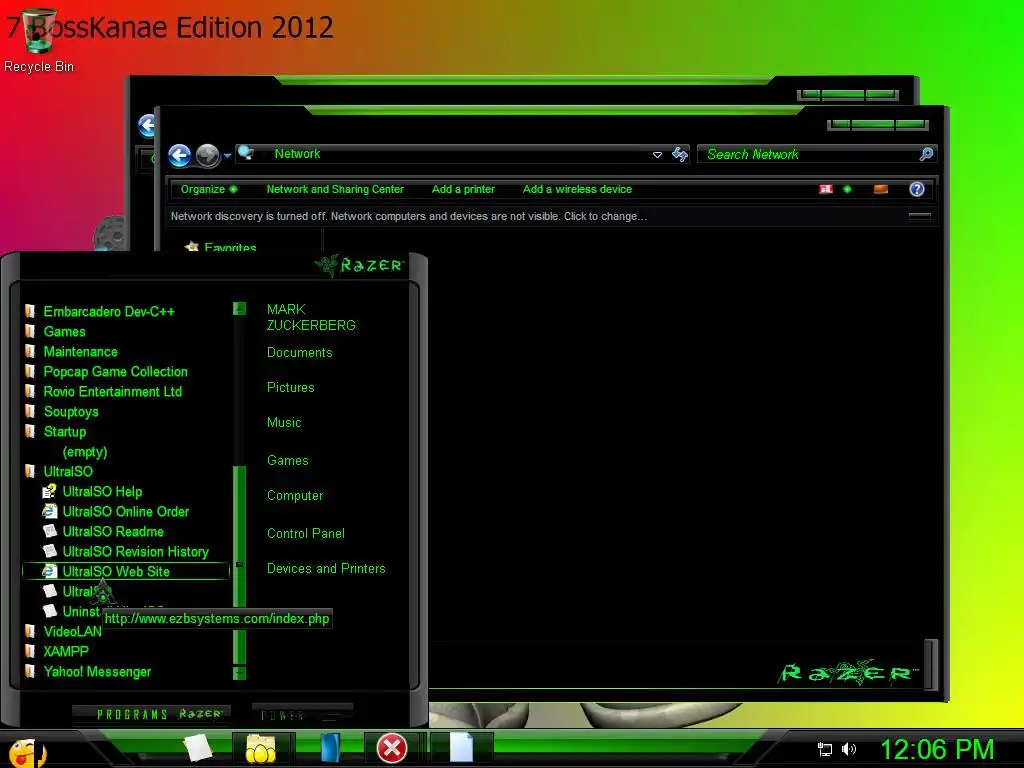The image size is (1024, 768).
Task: Click the UltraISO Help icon
Action: click(x=50, y=491)
